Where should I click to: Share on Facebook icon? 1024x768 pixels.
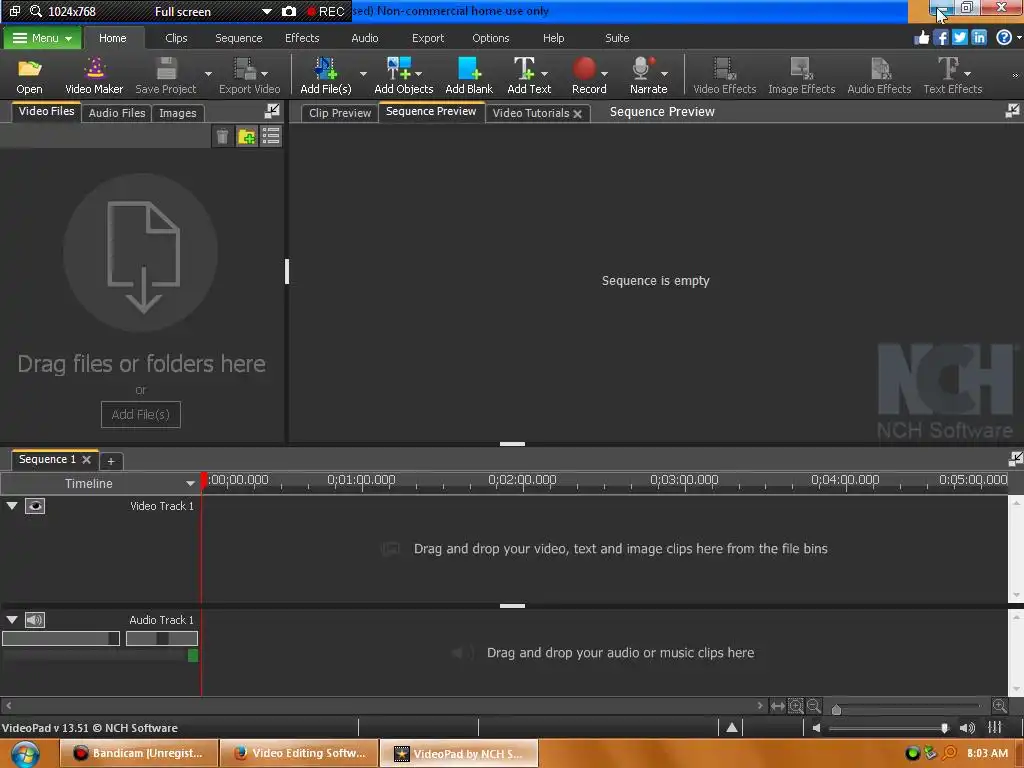940,38
